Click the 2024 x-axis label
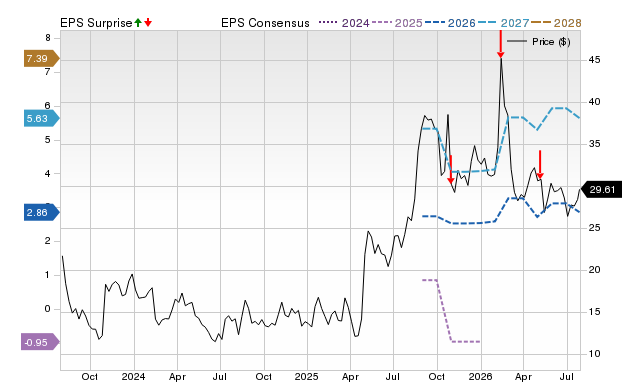Viewport: 640px width, 382px height. [x=133, y=376]
